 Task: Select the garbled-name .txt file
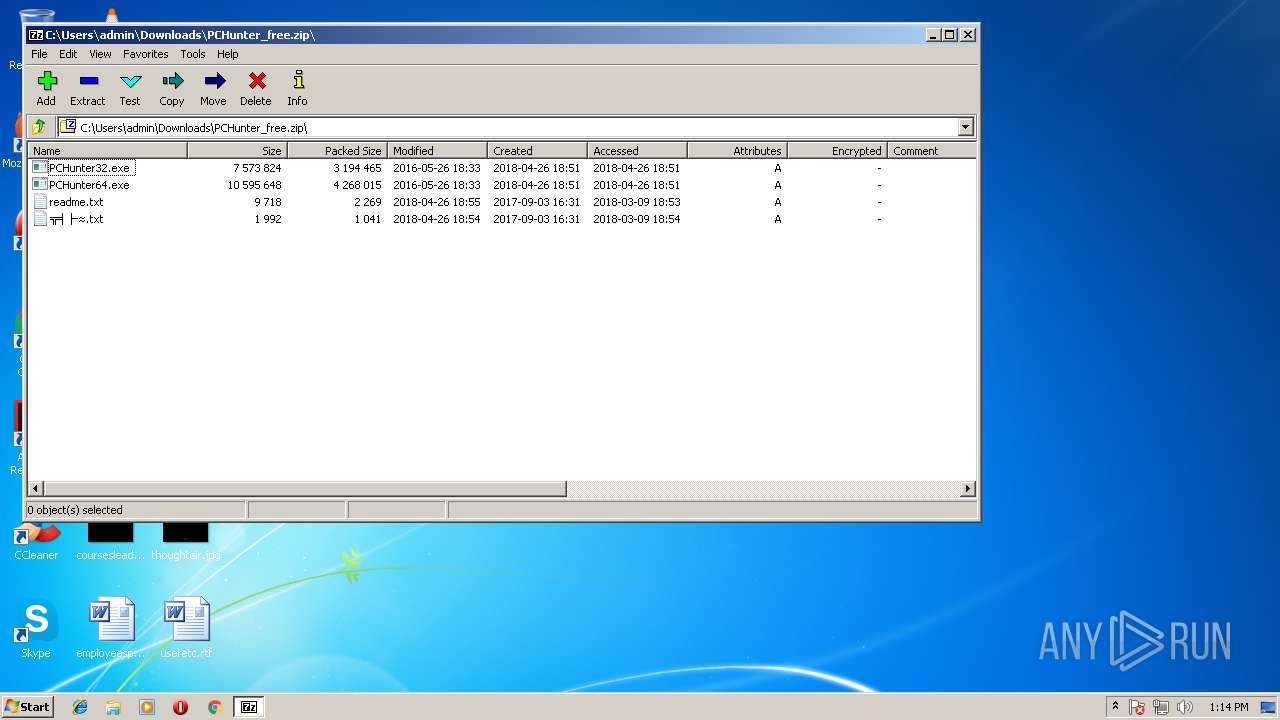click(x=76, y=219)
